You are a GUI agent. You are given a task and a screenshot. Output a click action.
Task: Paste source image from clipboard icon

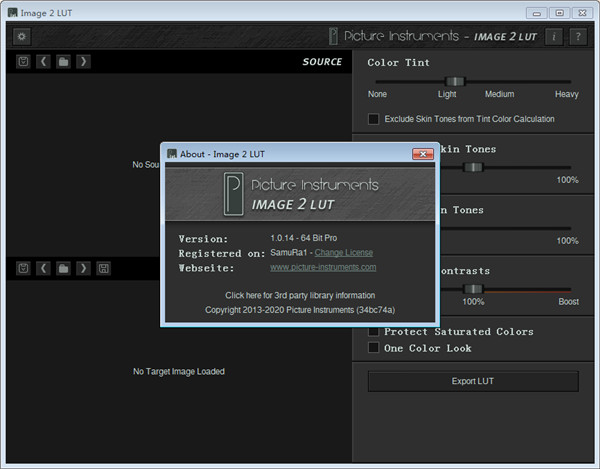(23, 61)
